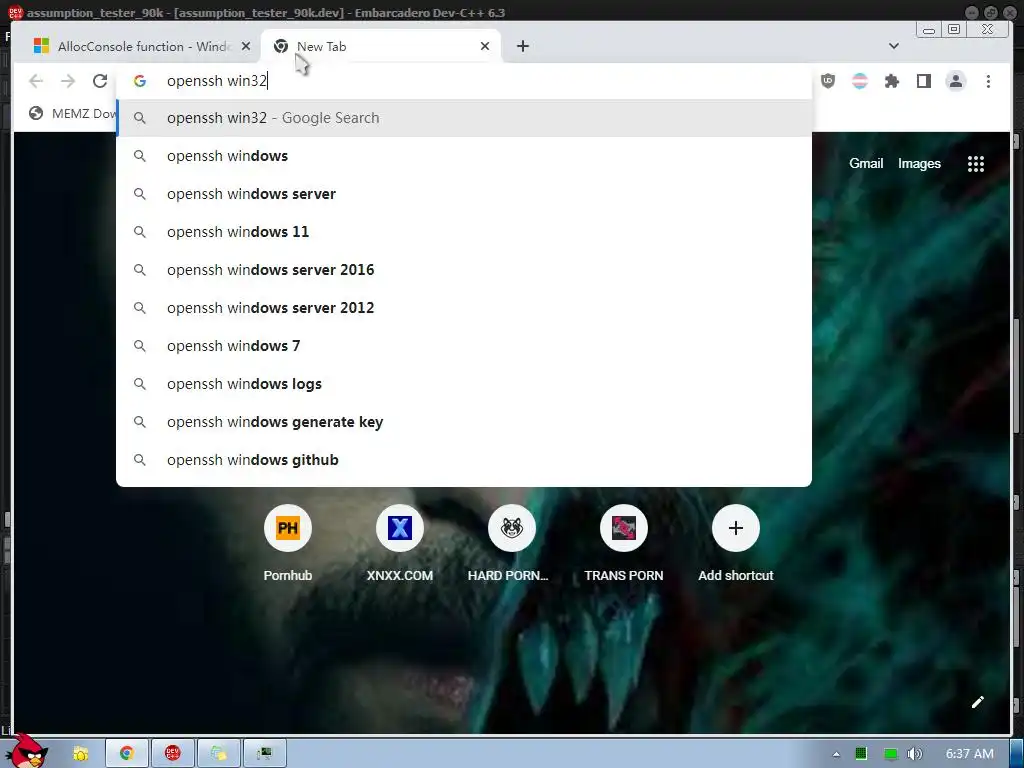Open Chrome from the taskbar
Image resolution: width=1024 pixels, height=768 pixels.
pyautogui.click(x=127, y=754)
